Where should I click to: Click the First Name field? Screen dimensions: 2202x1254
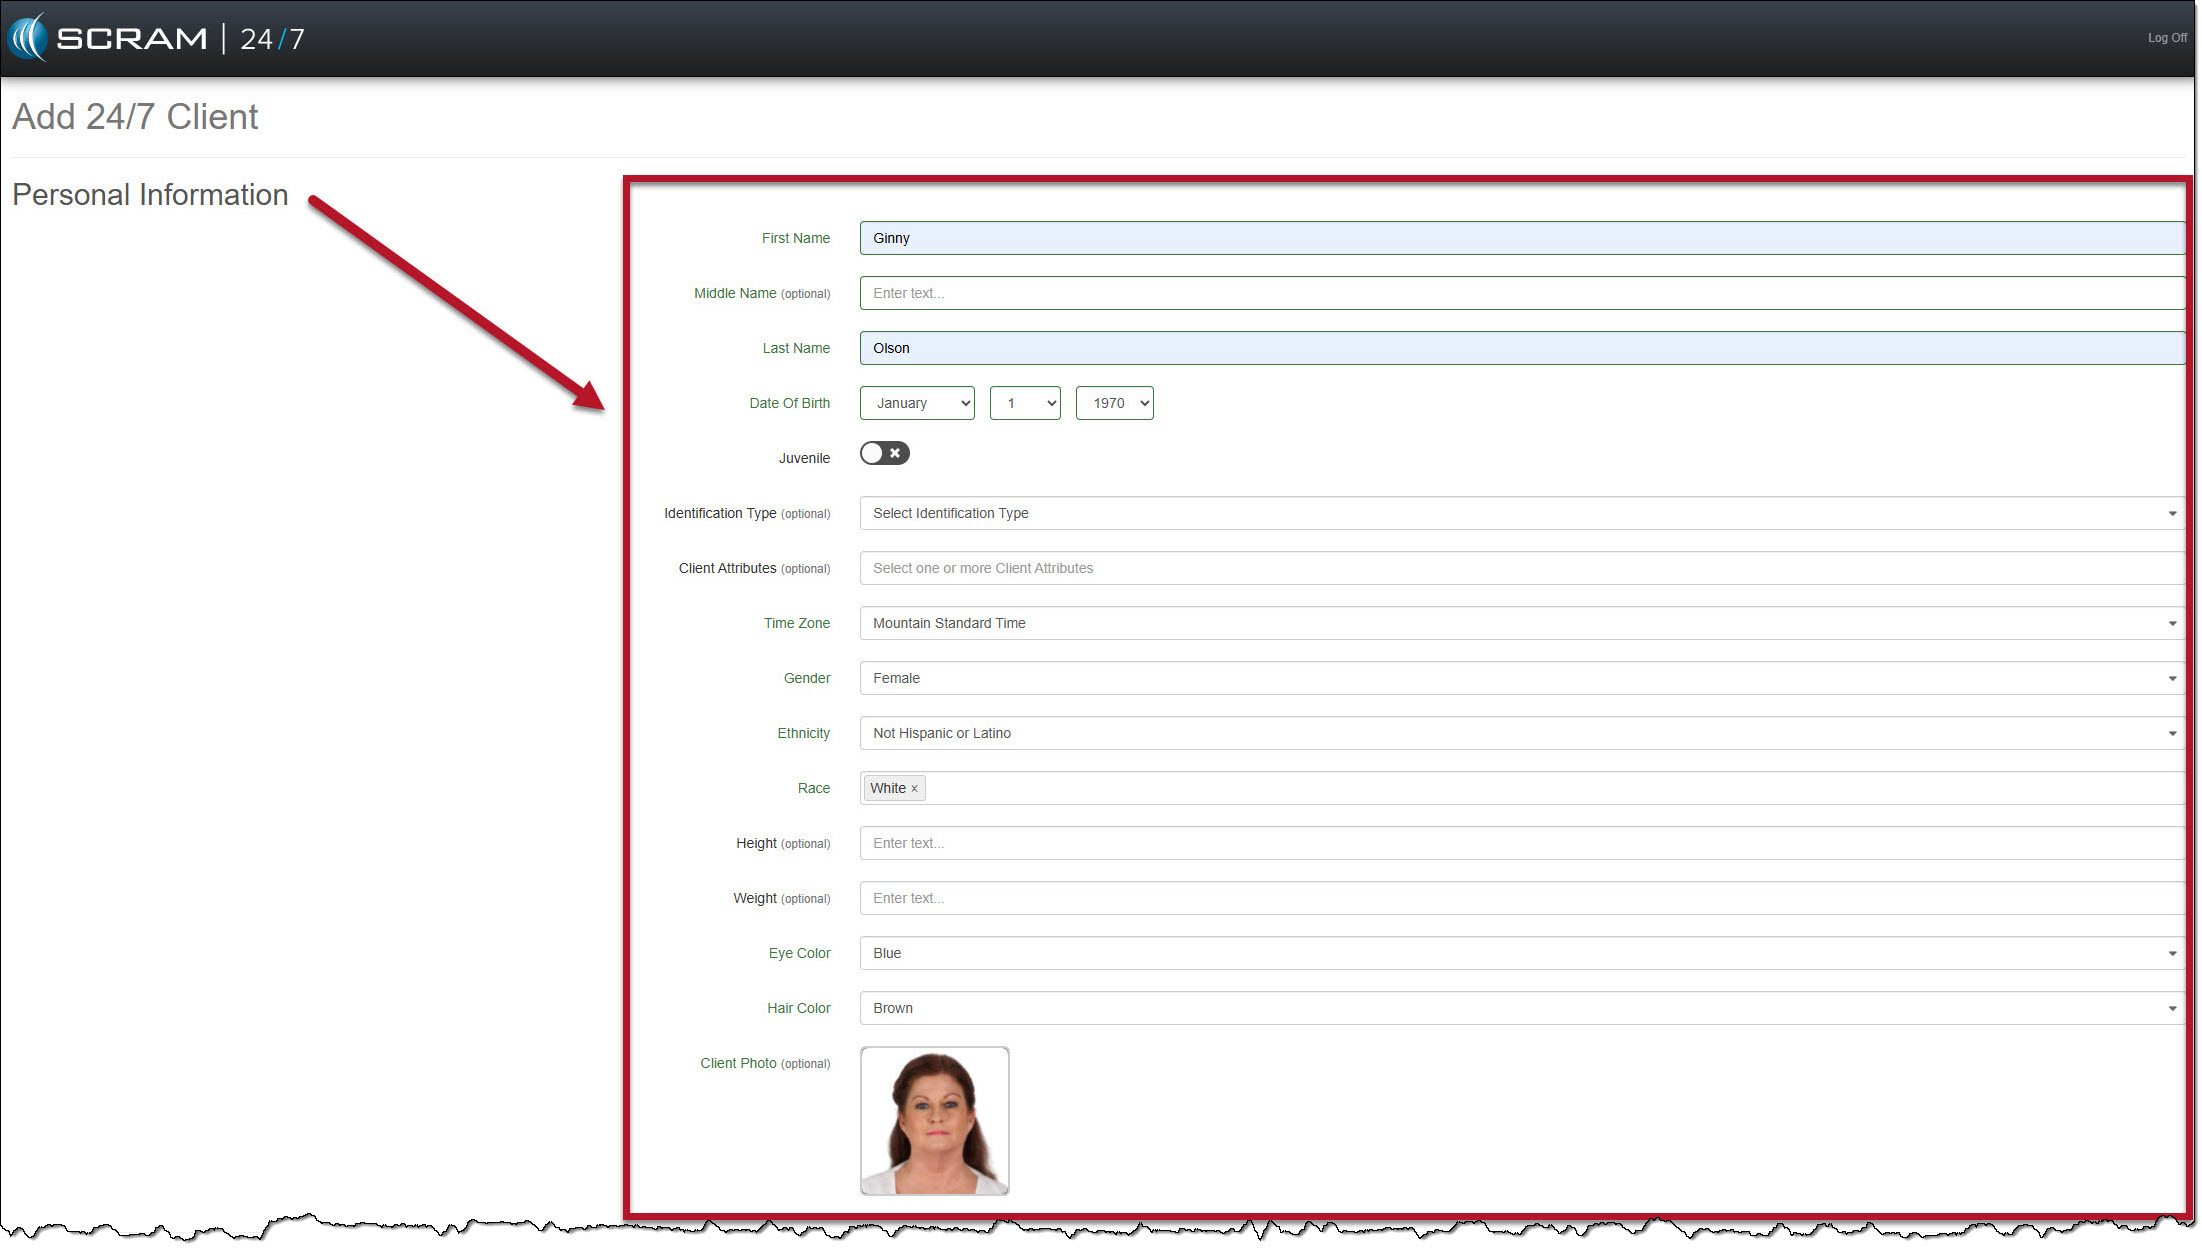click(1520, 238)
